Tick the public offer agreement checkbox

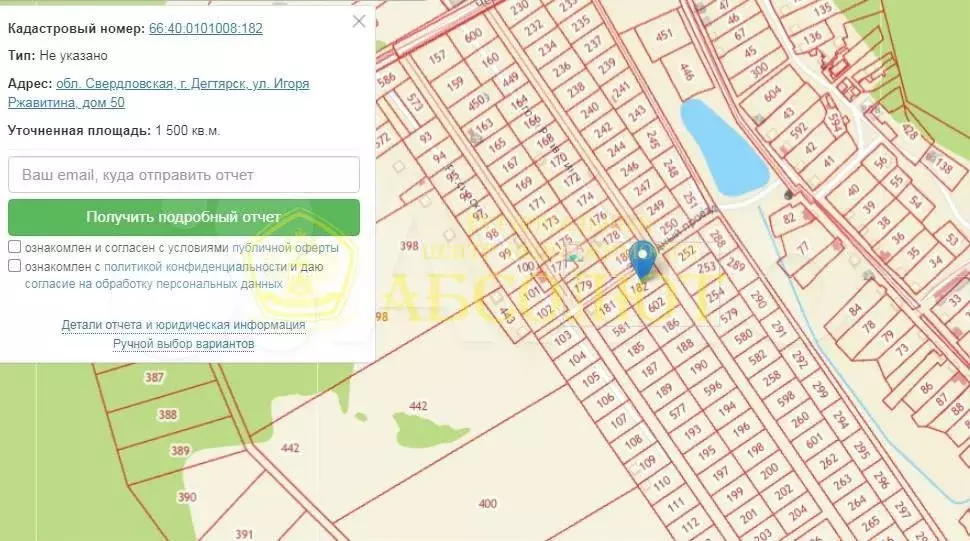[x=14, y=247]
